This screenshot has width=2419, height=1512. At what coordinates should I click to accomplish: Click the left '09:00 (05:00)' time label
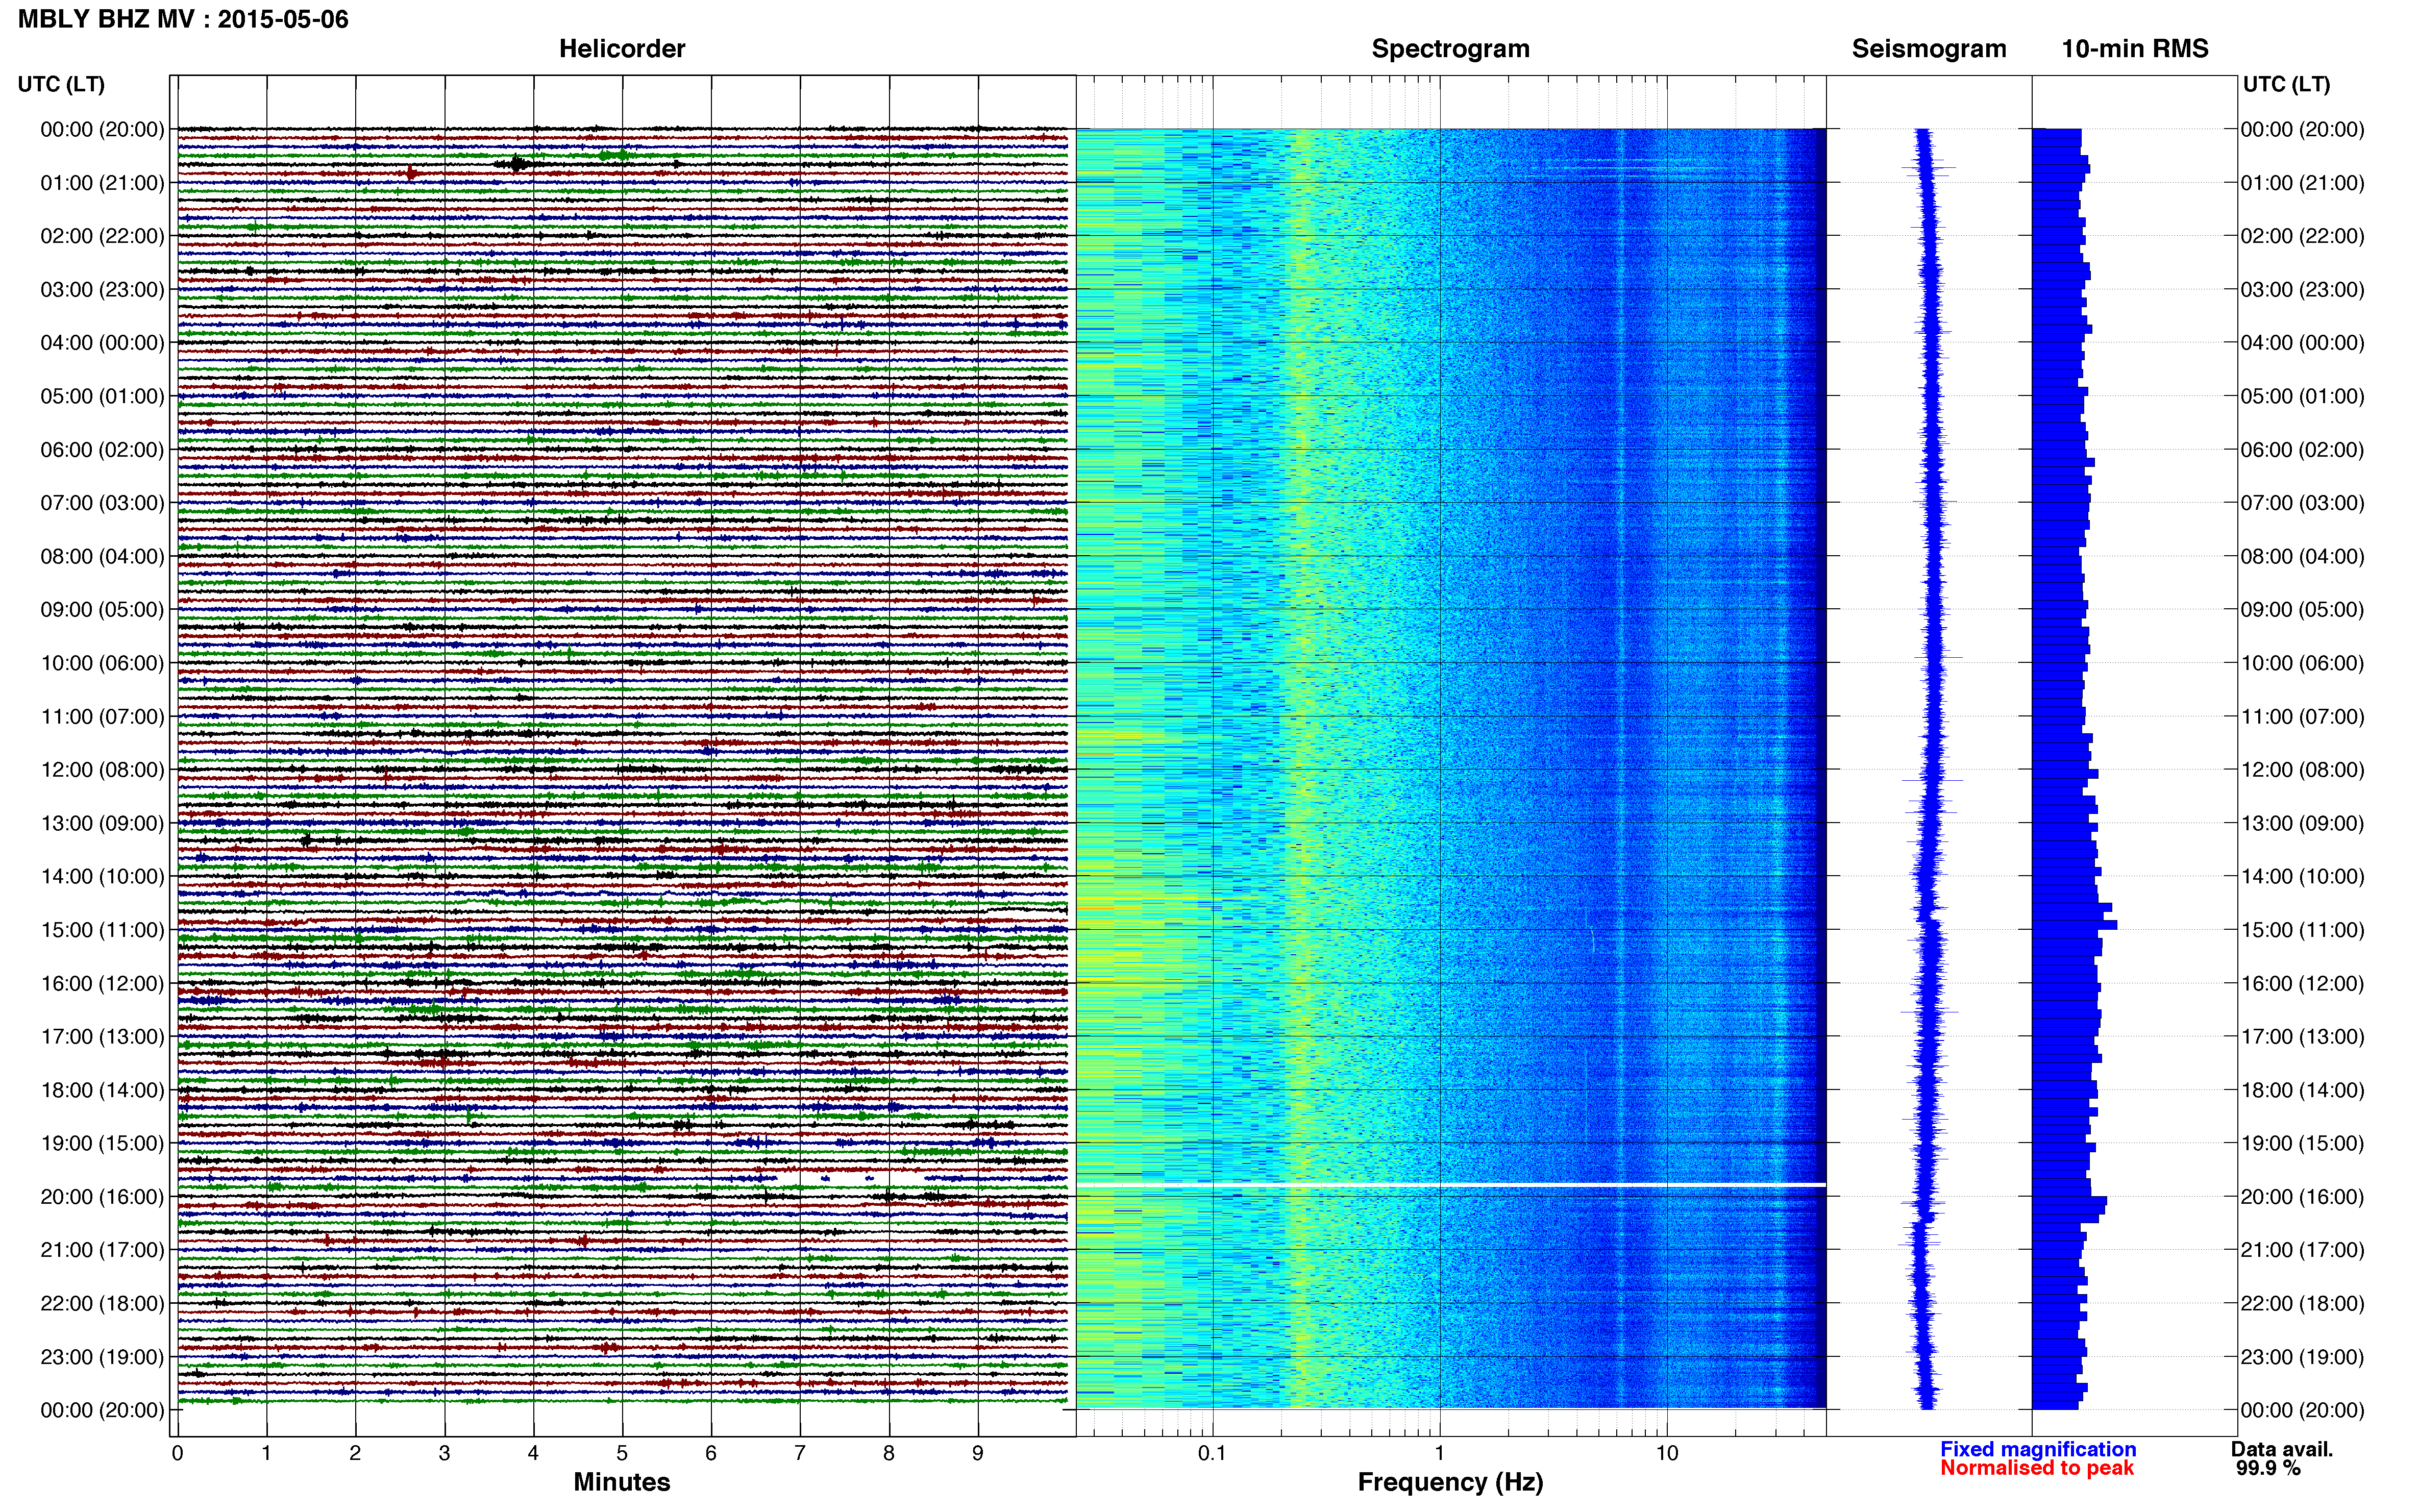point(102,610)
